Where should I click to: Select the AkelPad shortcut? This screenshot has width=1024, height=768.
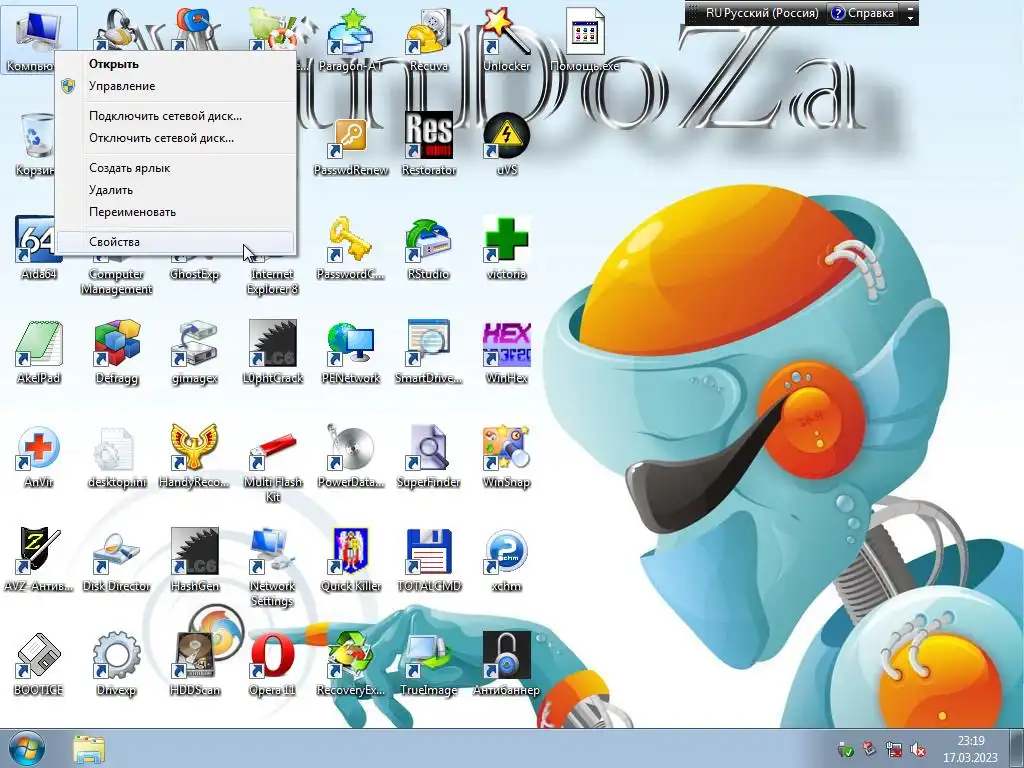39,353
